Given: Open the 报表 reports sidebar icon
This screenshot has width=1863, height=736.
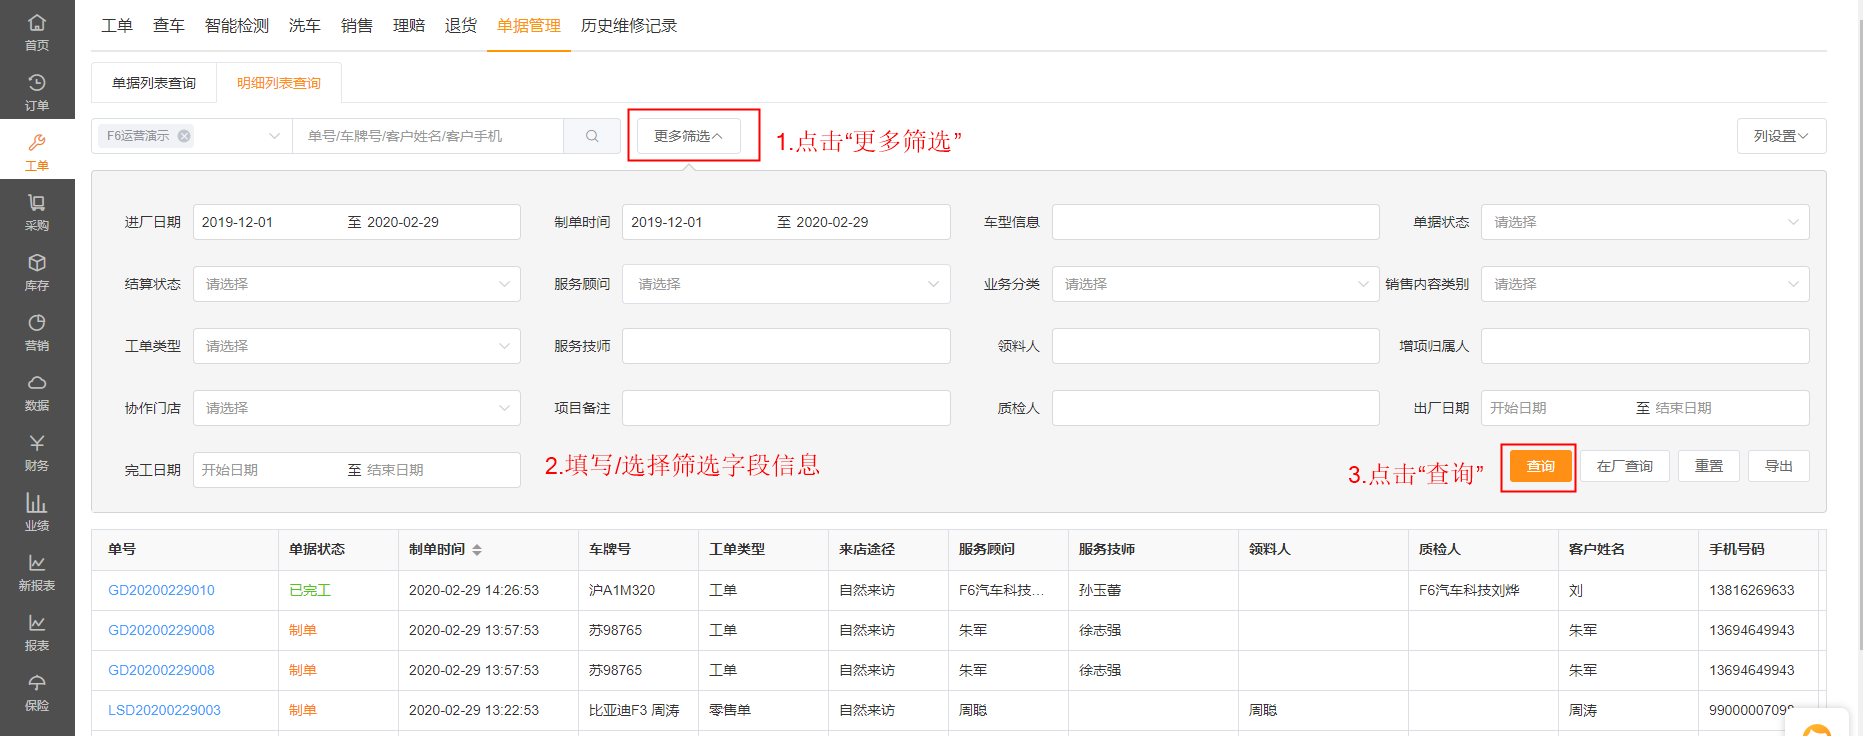Looking at the screenshot, I should point(37,631).
